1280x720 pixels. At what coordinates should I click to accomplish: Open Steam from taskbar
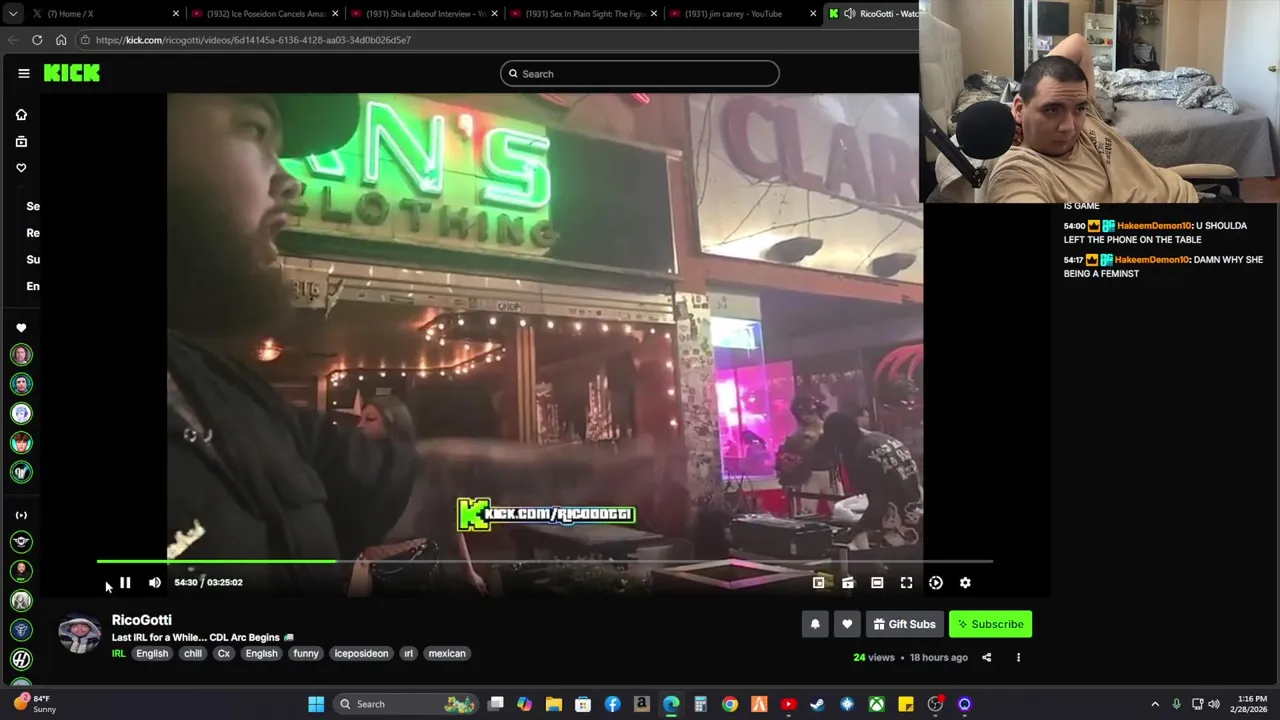[817, 704]
